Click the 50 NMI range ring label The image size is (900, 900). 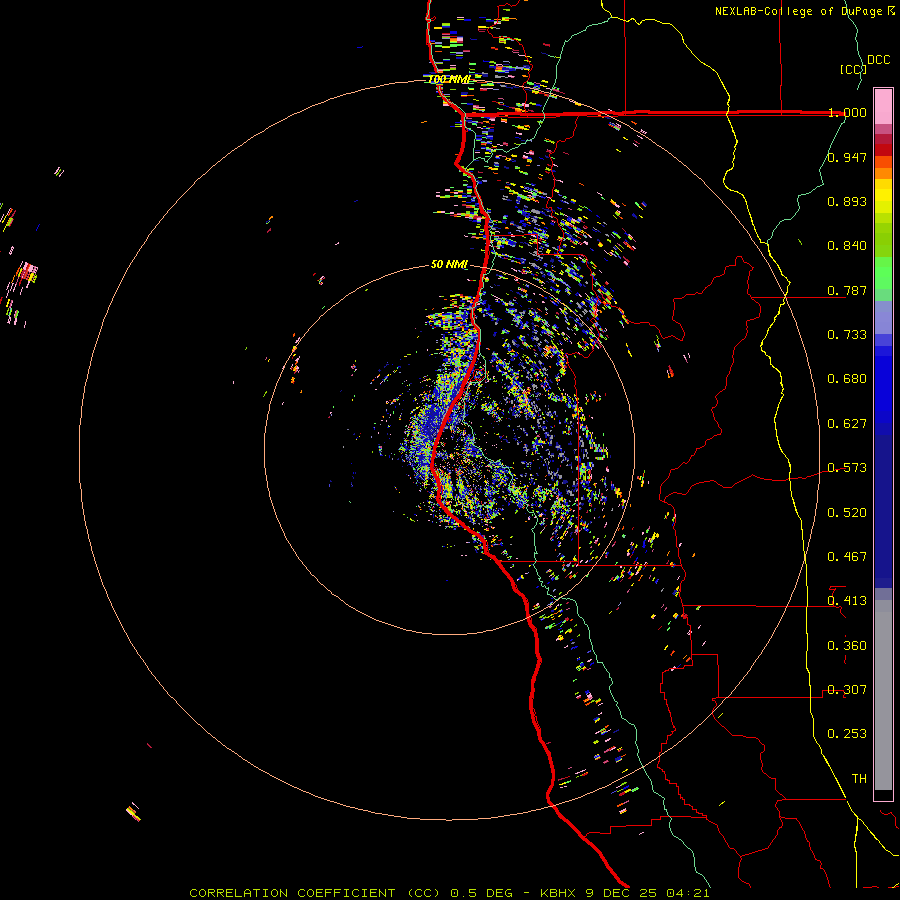(449, 264)
